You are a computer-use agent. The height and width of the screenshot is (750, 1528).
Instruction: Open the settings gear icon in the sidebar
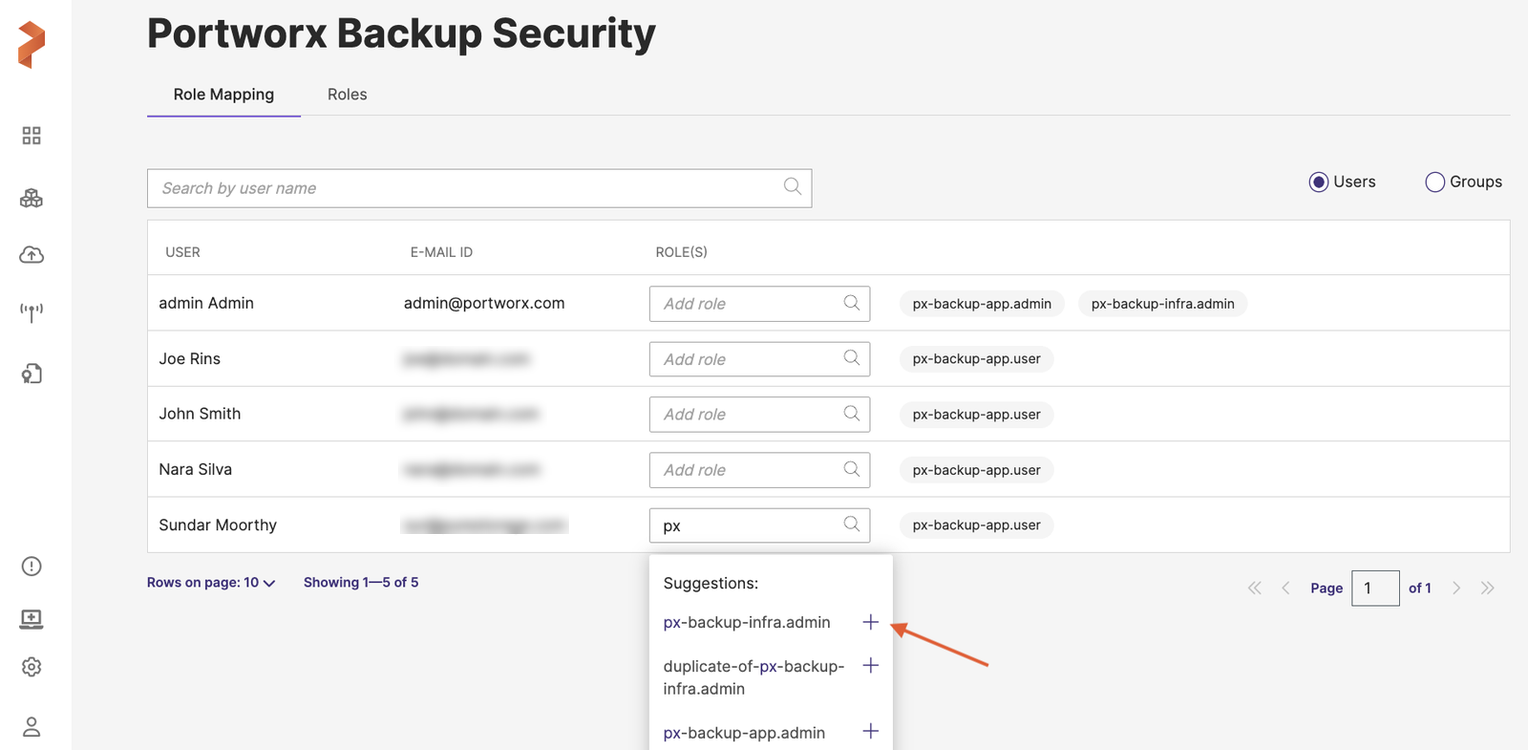tap(31, 667)
